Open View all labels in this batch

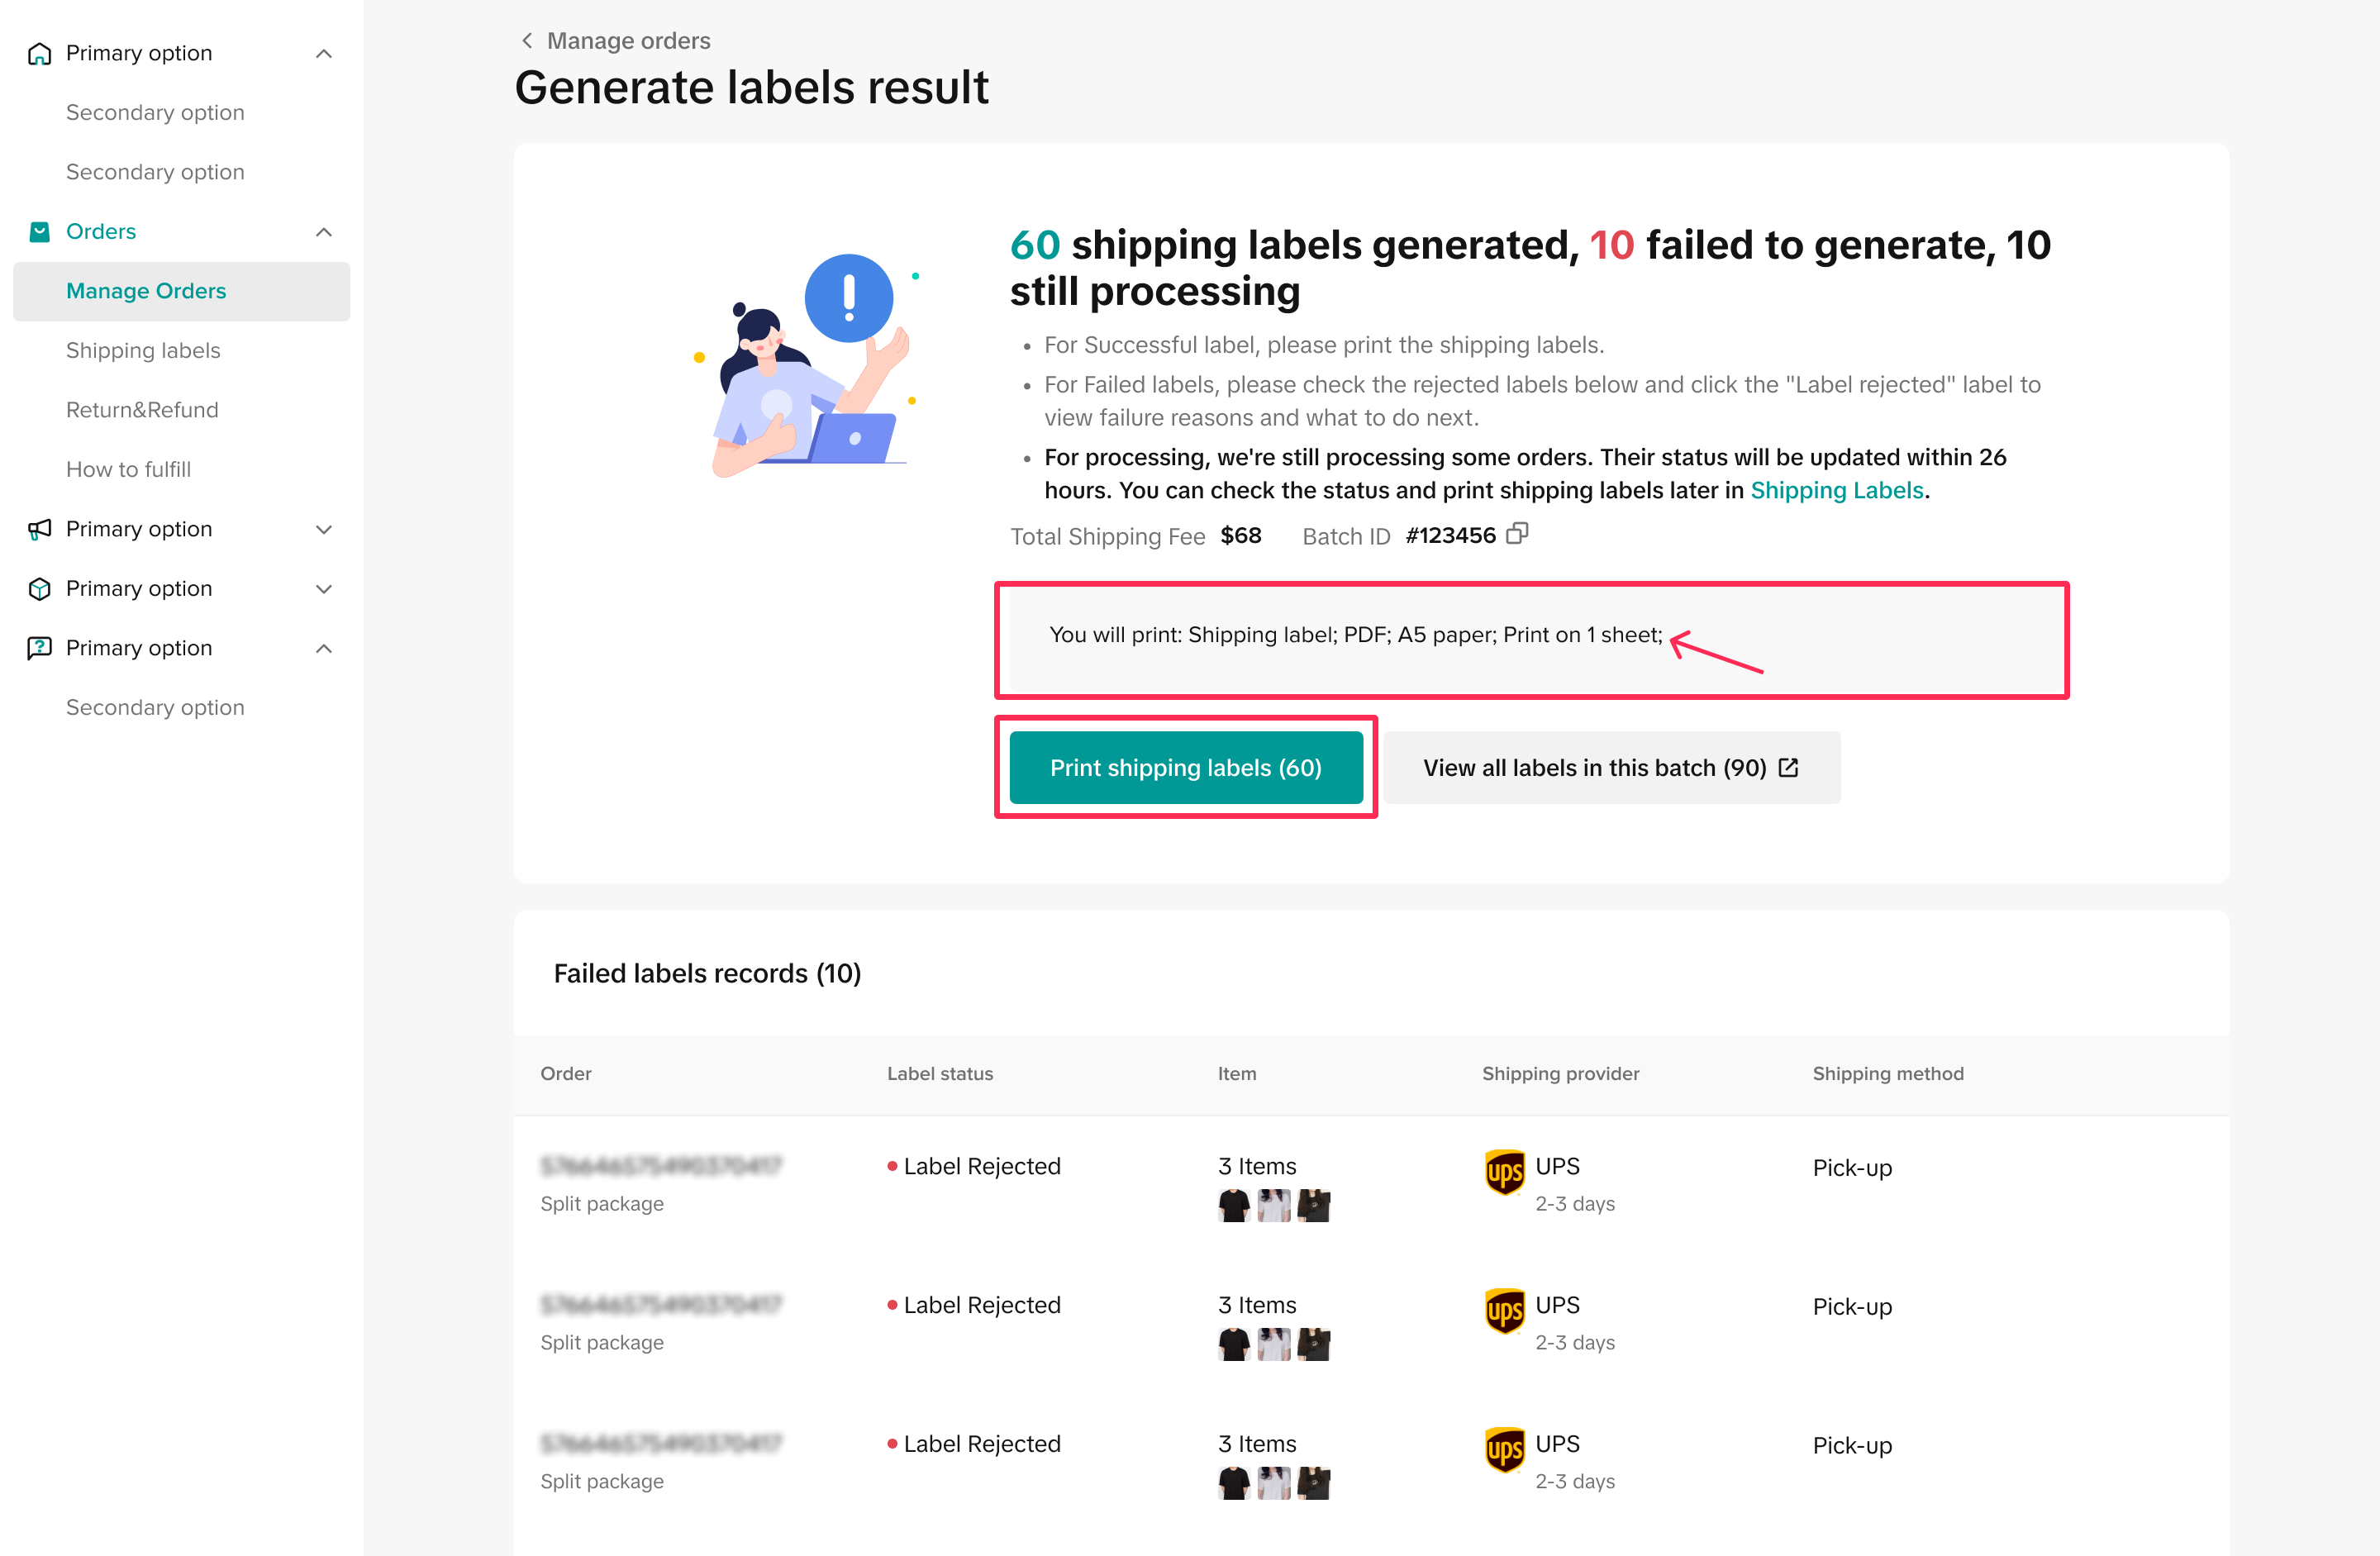1610,767
